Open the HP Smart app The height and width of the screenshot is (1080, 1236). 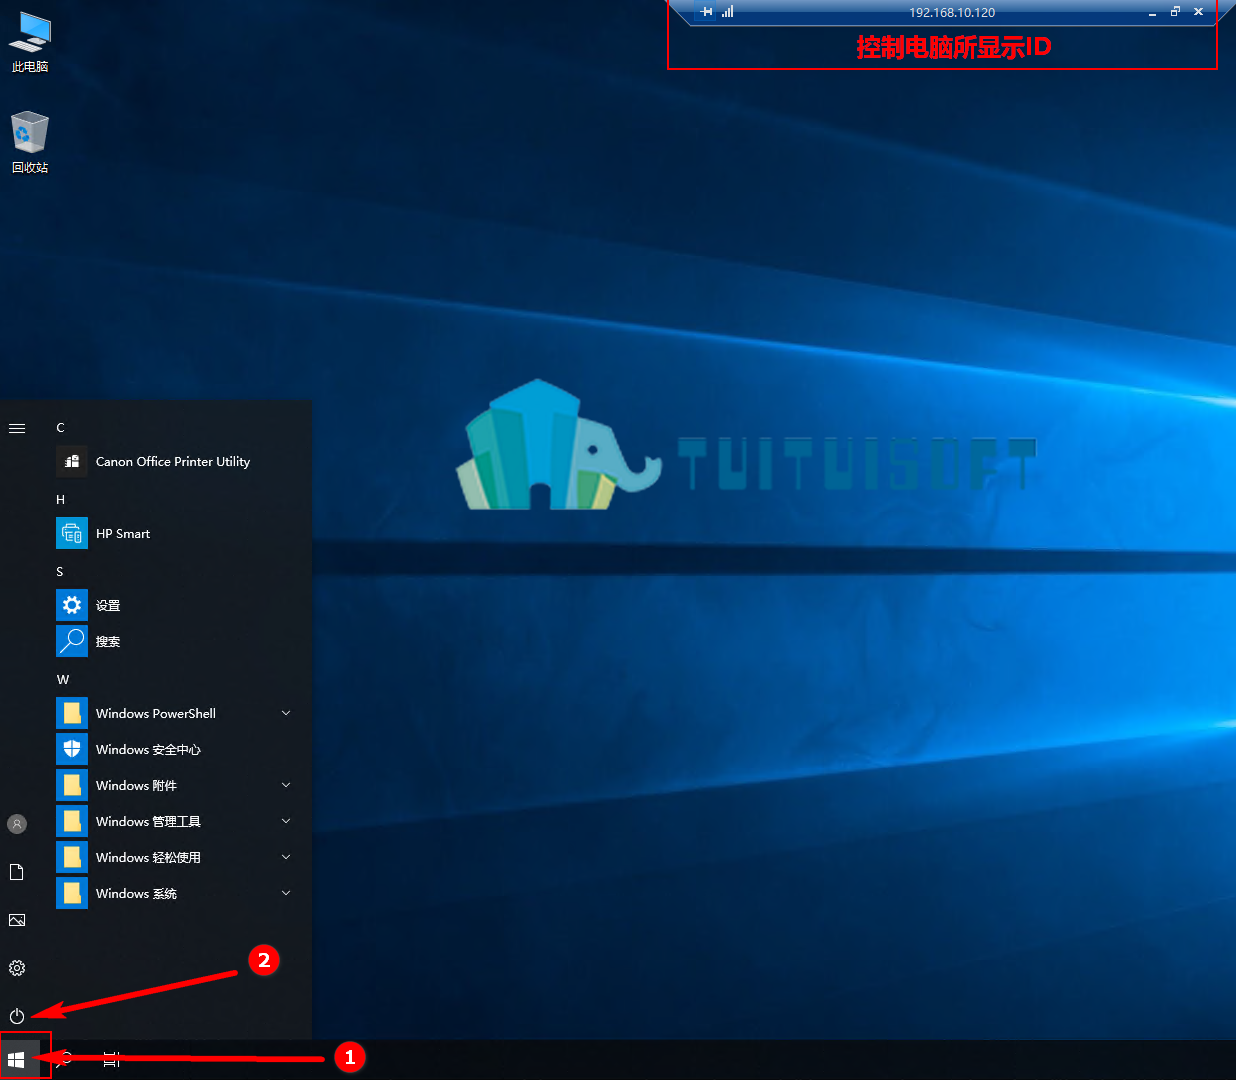tap(178, 534)
